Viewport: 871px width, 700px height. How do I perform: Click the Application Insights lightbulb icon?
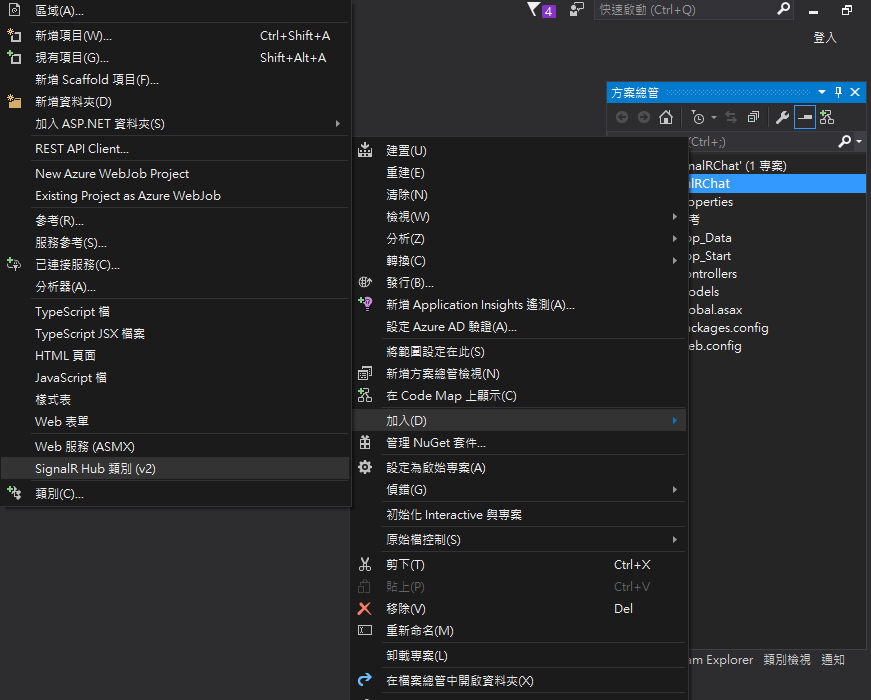365,303
